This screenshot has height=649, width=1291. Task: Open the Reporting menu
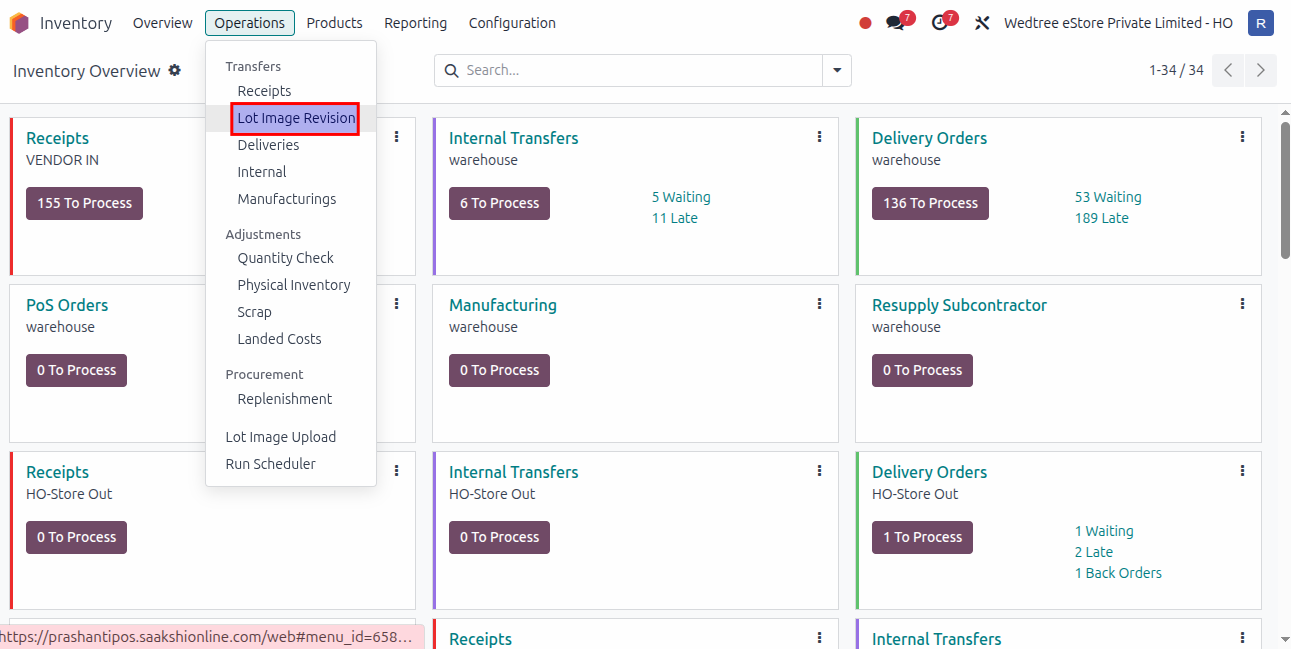[415, 23]
